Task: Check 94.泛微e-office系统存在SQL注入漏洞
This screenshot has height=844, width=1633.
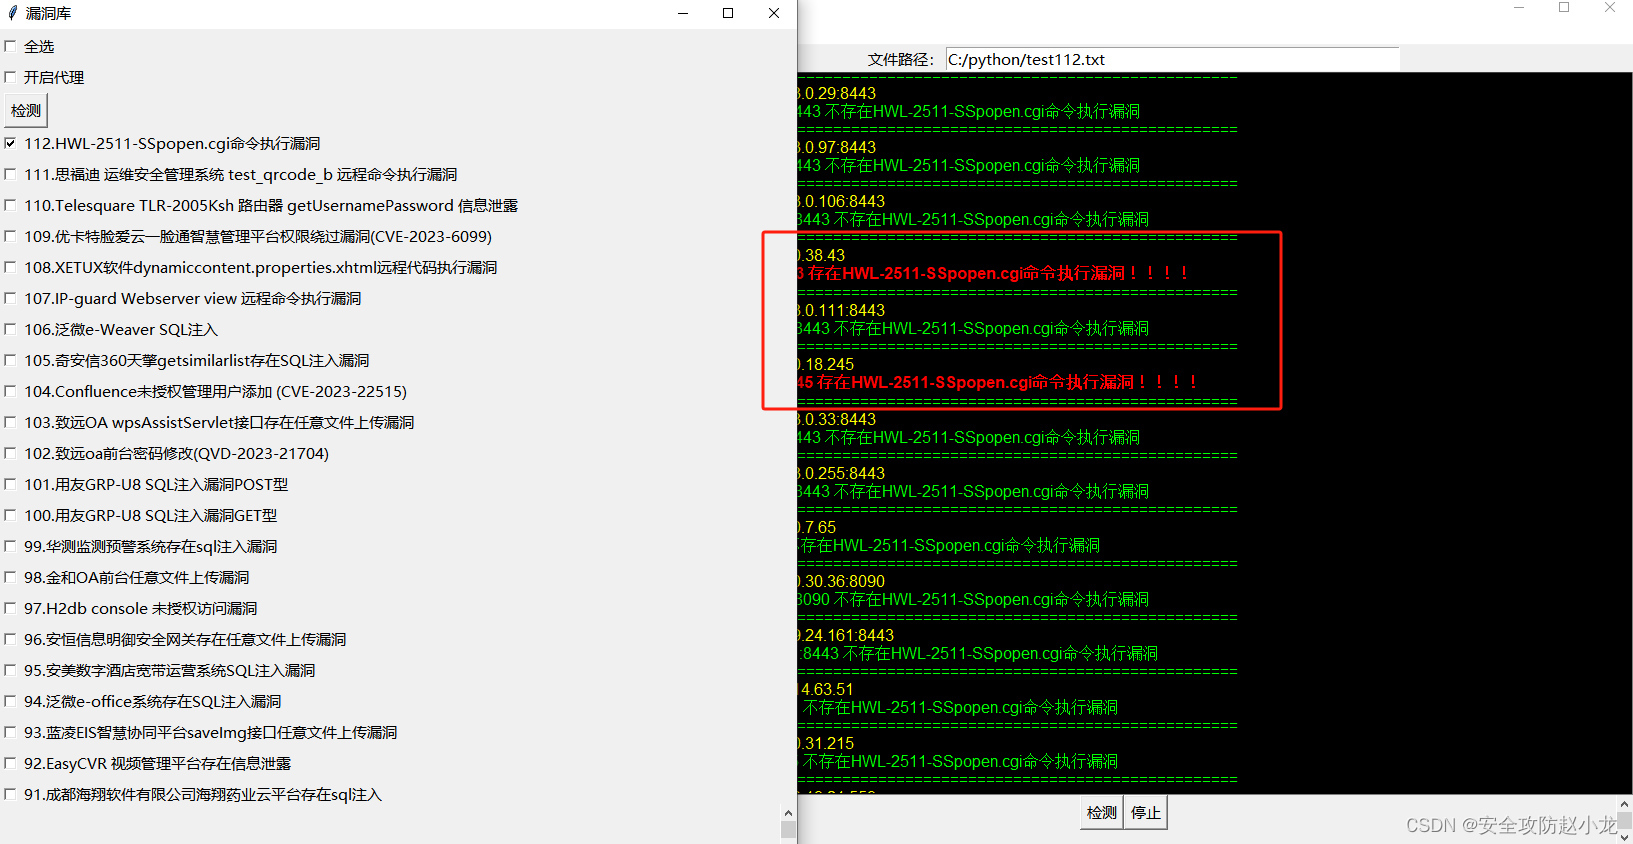Action: click(10, 701)
